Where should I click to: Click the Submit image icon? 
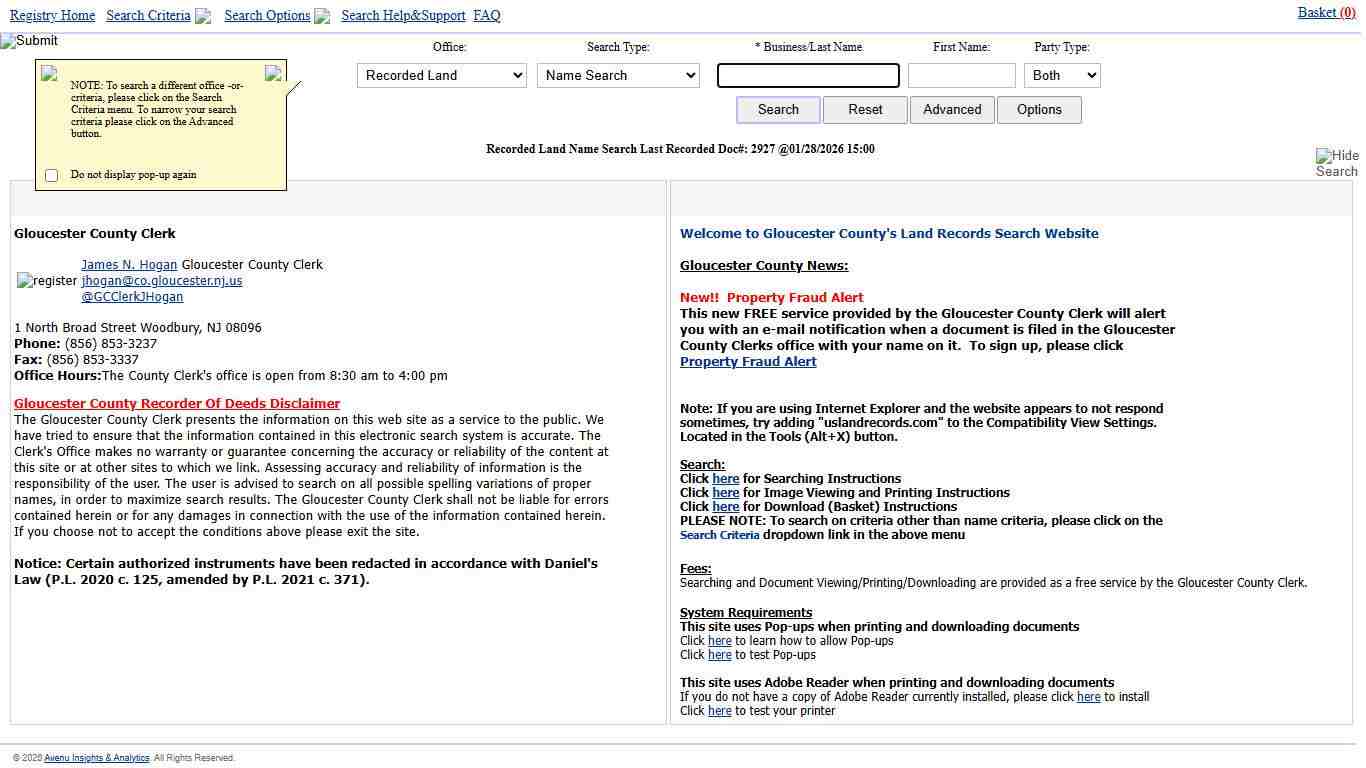[29, 41]
